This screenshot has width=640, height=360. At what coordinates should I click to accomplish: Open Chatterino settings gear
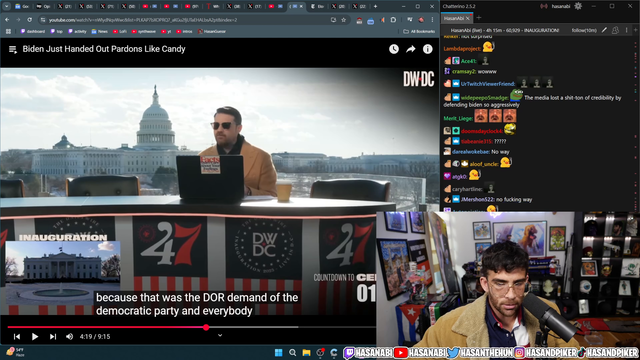(578, 6)
